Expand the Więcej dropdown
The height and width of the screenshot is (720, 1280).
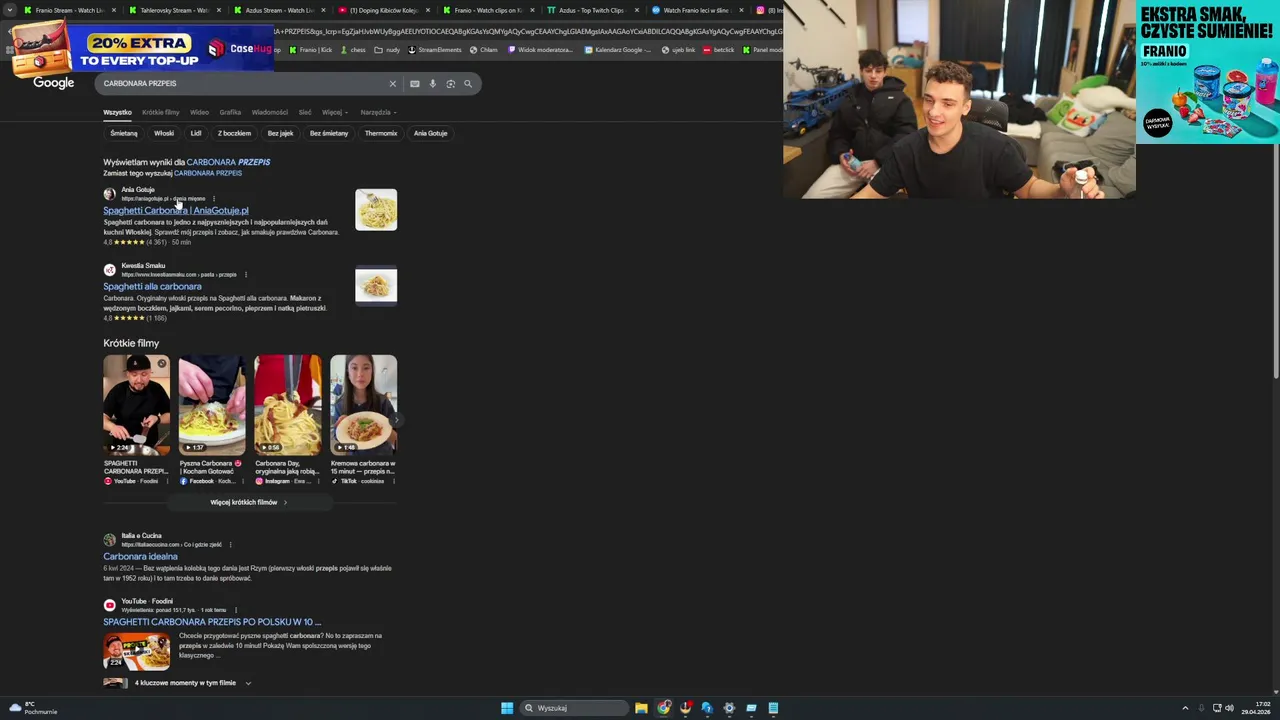(335, 112)
